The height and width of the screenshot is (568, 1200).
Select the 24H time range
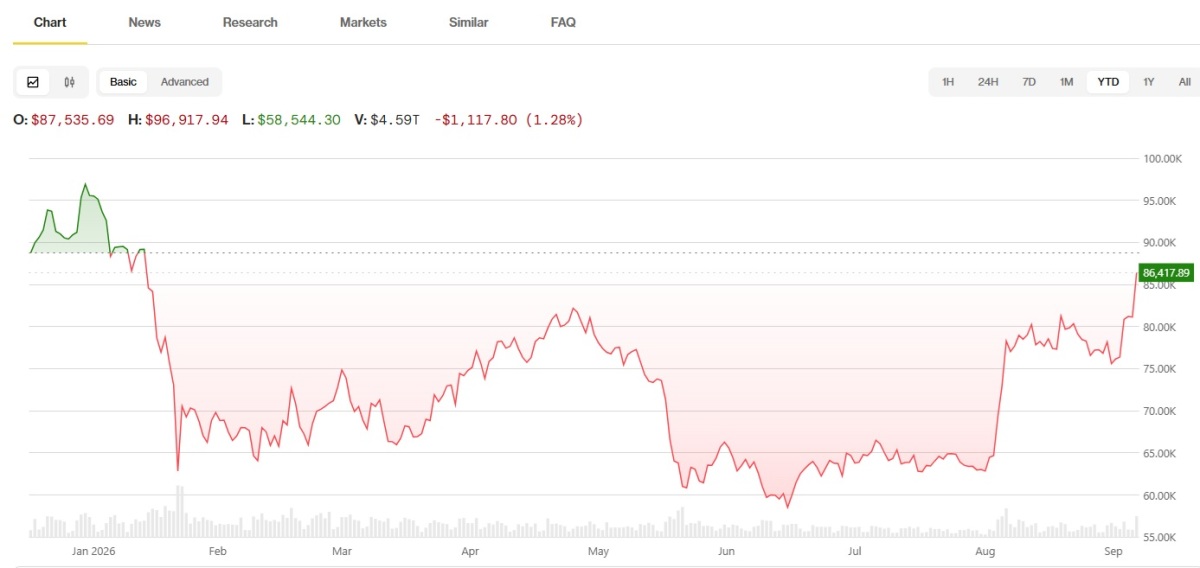(988, 82)
